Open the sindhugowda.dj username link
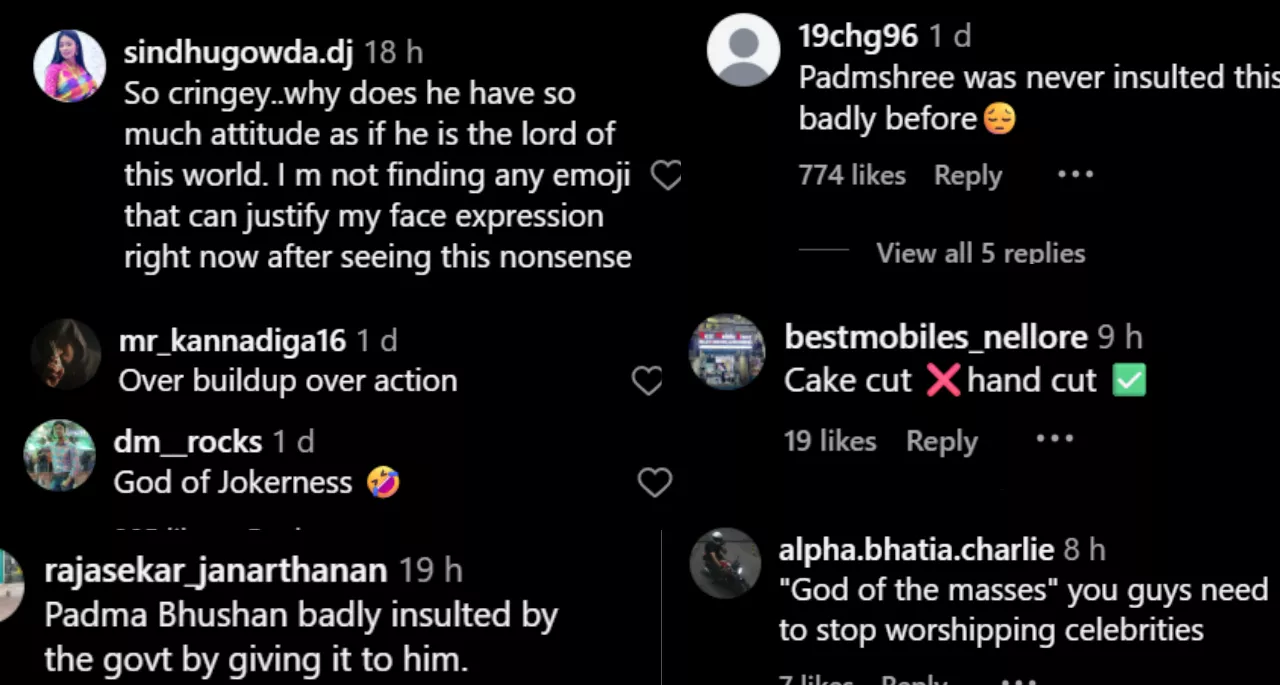The image size is (1280, 685). tap(238, 53)
